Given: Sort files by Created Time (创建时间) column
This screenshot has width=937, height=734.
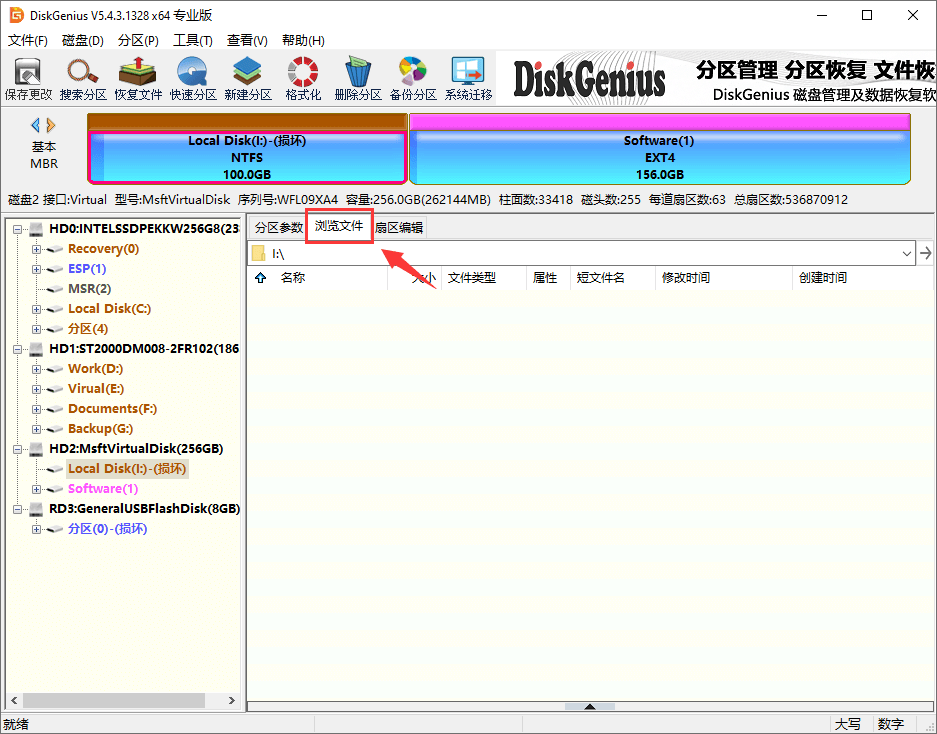Looking at the screenshot, I should (863, 278).
